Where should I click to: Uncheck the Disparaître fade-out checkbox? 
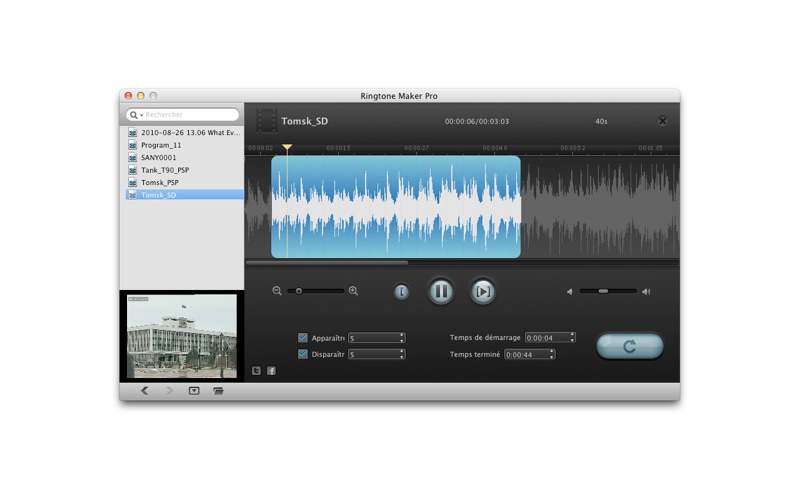pyautogui.click(x=303, y=354)
